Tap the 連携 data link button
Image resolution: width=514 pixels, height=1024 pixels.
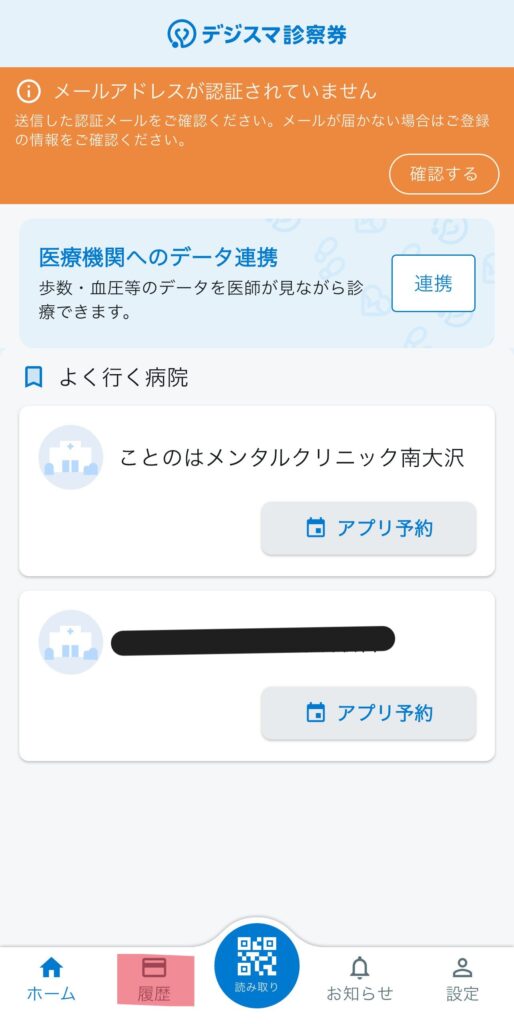pyautogui.click(x=433, y=283)
